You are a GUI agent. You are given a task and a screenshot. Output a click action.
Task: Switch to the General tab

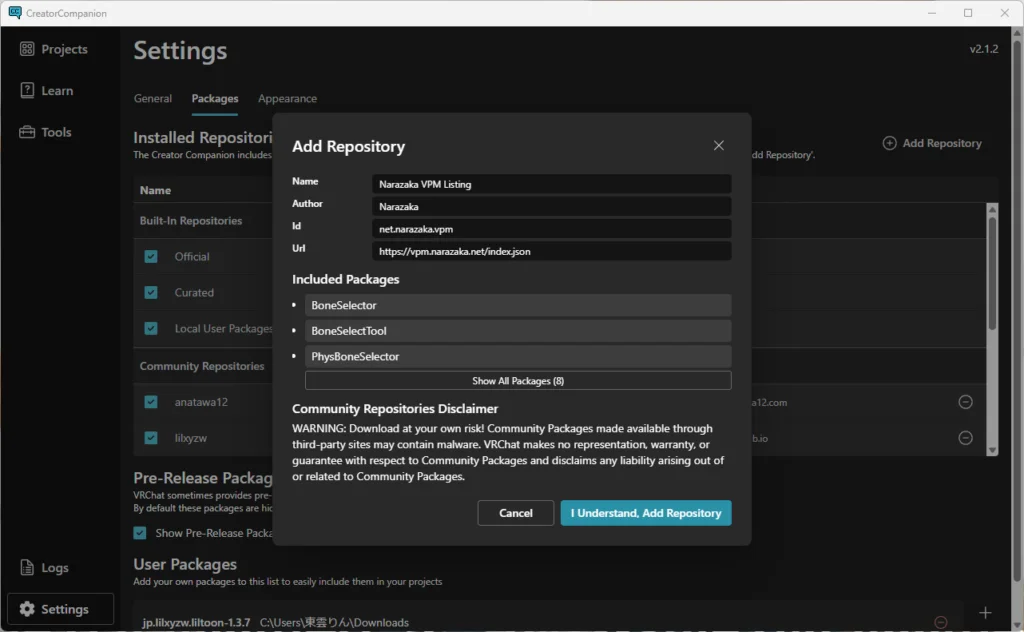(153, 99)
